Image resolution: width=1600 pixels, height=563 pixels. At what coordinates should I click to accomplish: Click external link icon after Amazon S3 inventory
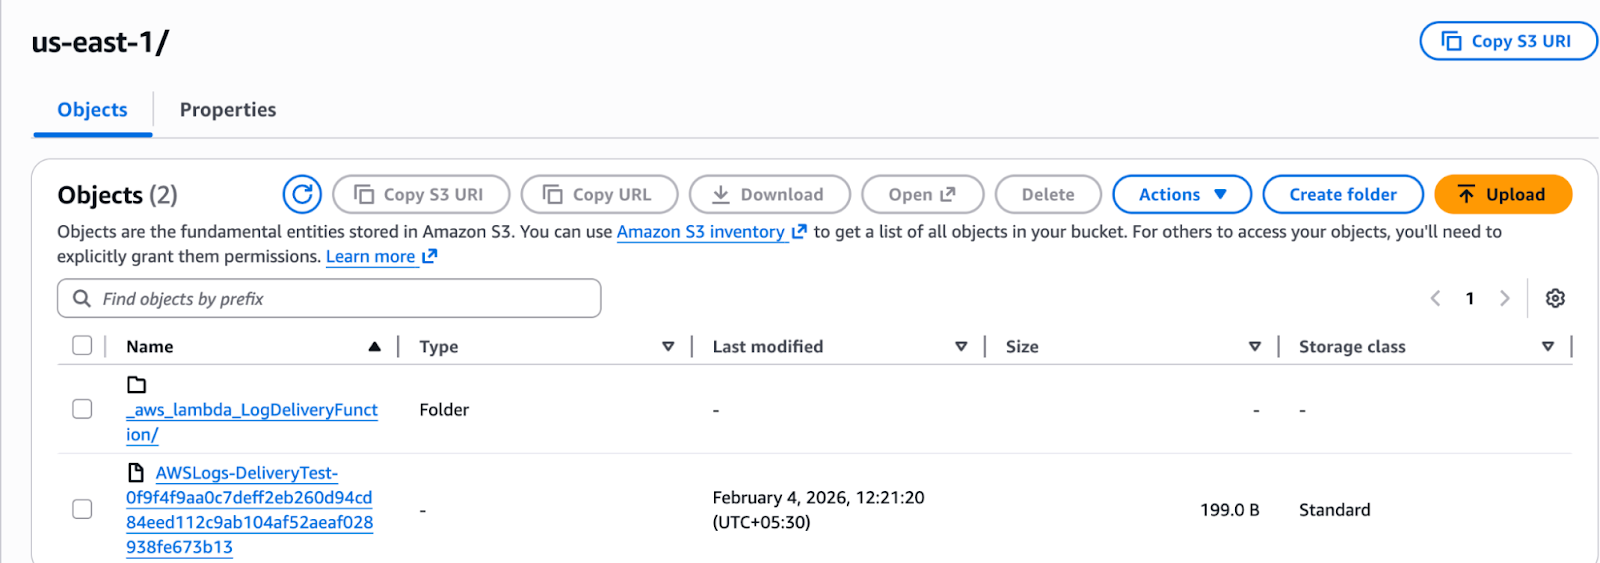799,231
